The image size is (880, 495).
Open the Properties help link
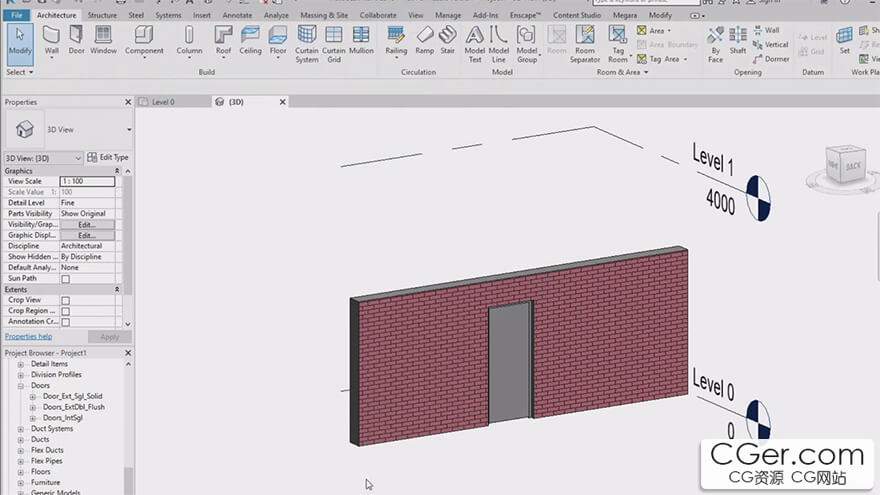(x=28, y=337)
